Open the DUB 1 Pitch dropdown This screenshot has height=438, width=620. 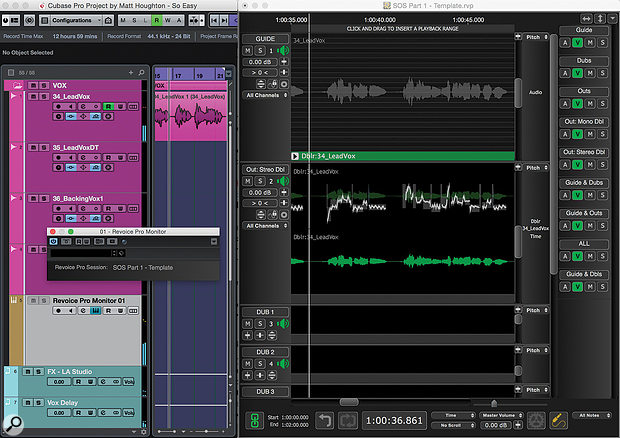point(536,310)
